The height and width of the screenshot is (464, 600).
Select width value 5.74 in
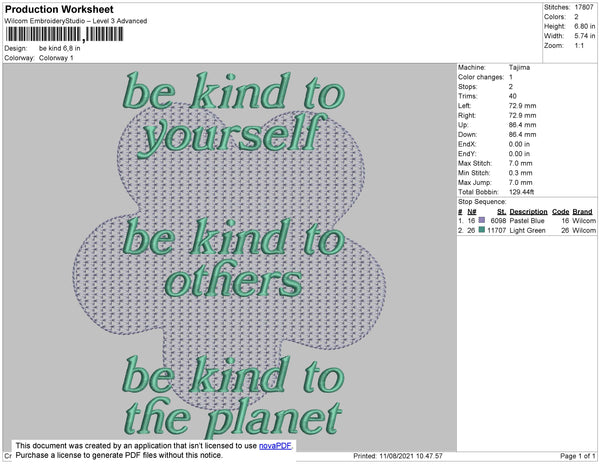point(584,36)
